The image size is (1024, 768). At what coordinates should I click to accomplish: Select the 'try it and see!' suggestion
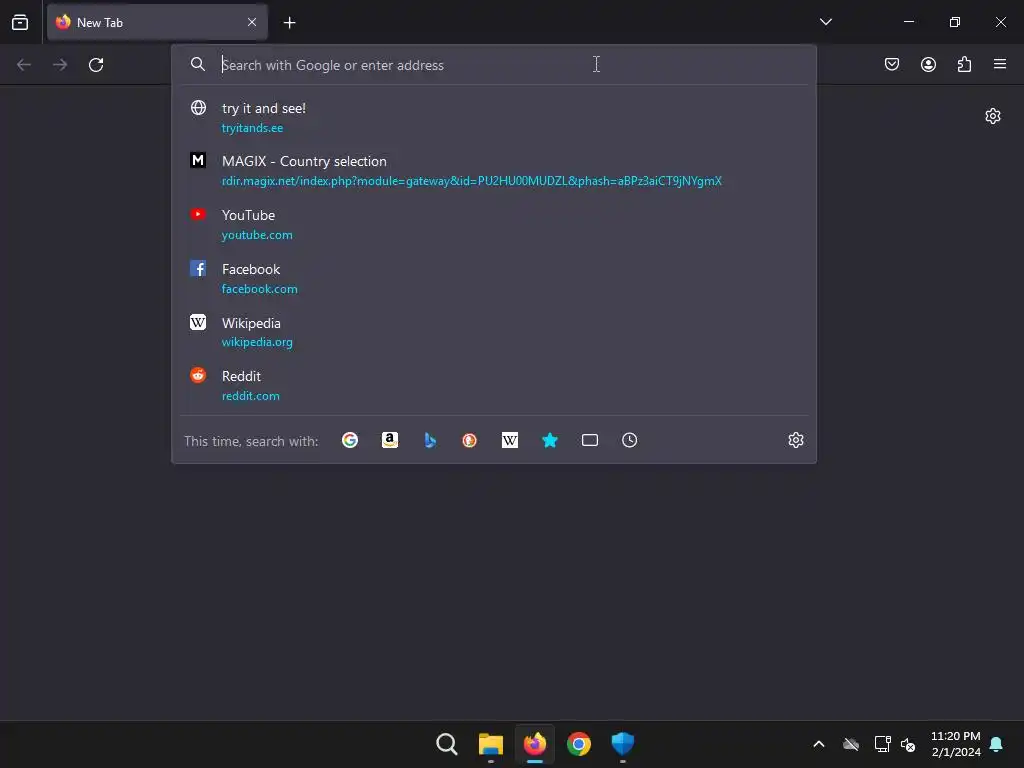click(x=494, y=118)
